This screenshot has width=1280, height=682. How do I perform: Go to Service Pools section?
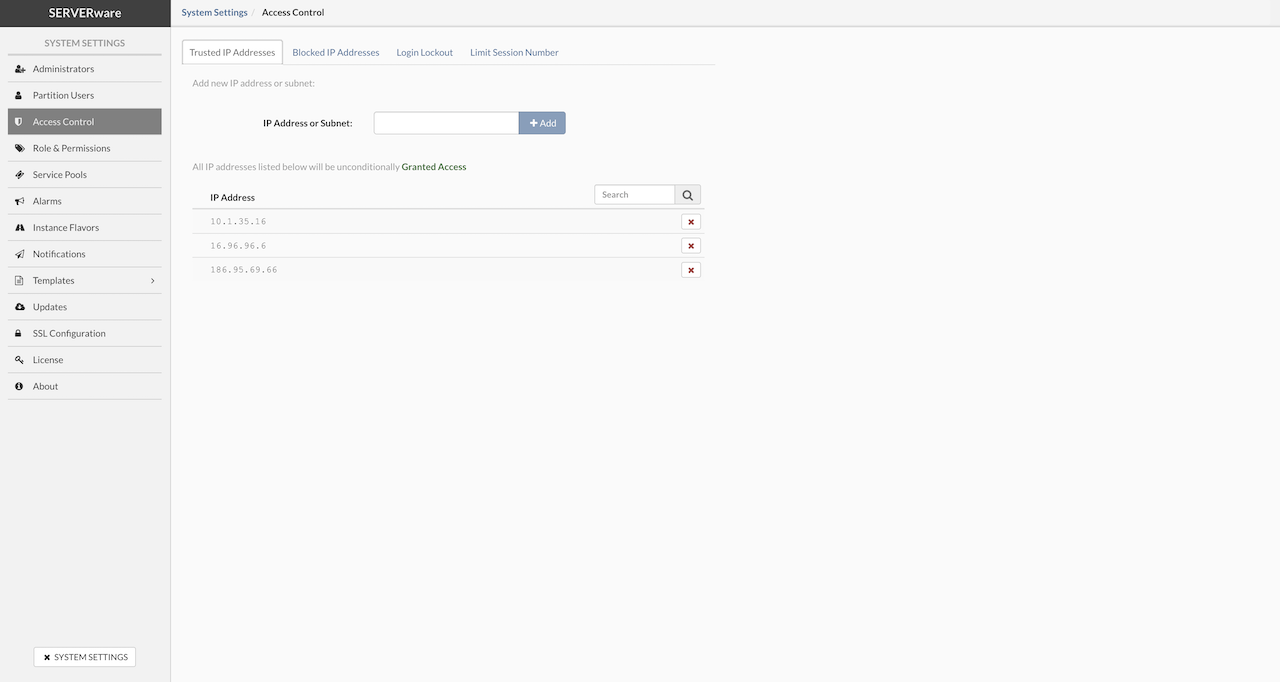tap(59, 175)
